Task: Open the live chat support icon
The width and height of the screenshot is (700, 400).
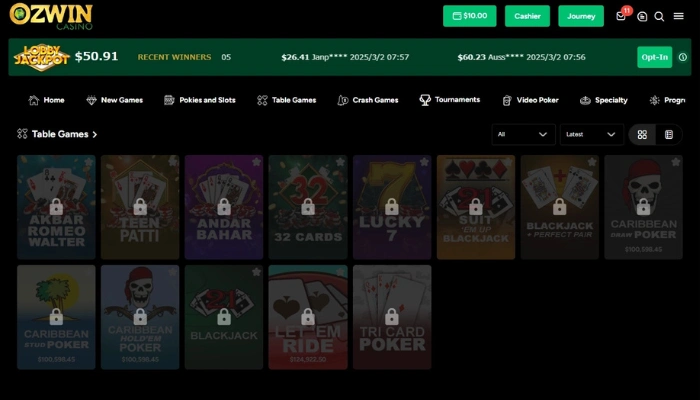Action: tap(642, 17)
